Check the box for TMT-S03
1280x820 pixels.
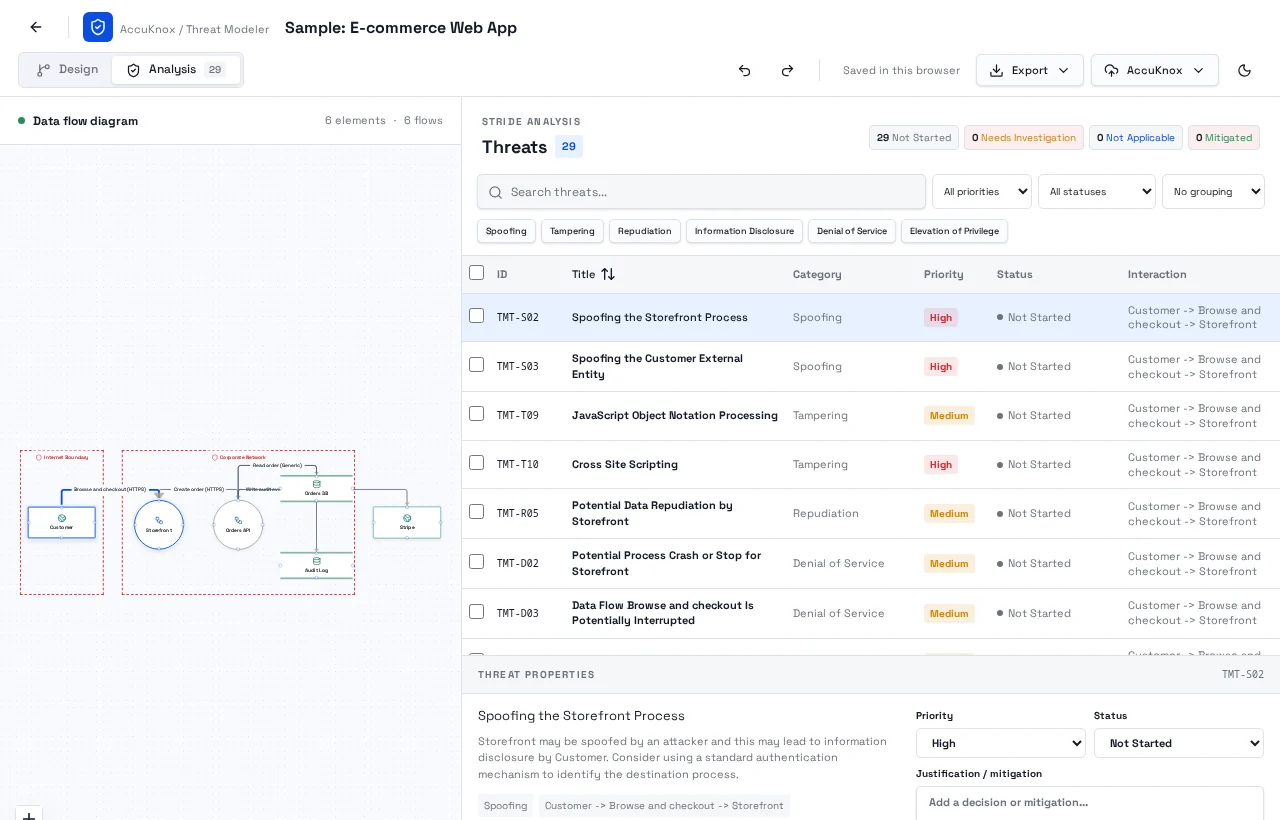click(x=477, y=365)
